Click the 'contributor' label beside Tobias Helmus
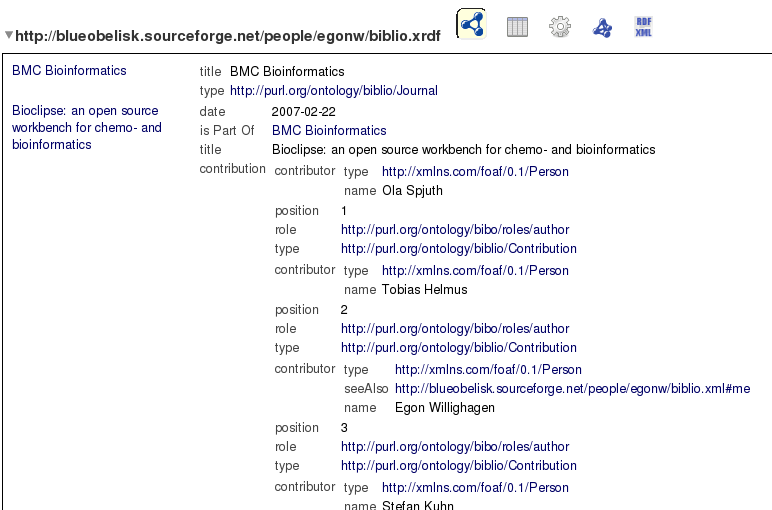Image resolution: width=772 pixels, height=510 pixels. [304, 270]
